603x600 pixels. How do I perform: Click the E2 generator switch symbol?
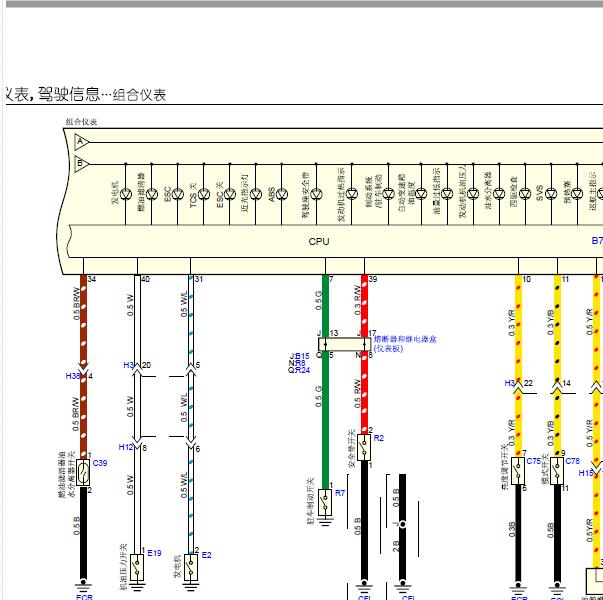tap(191, 567)
